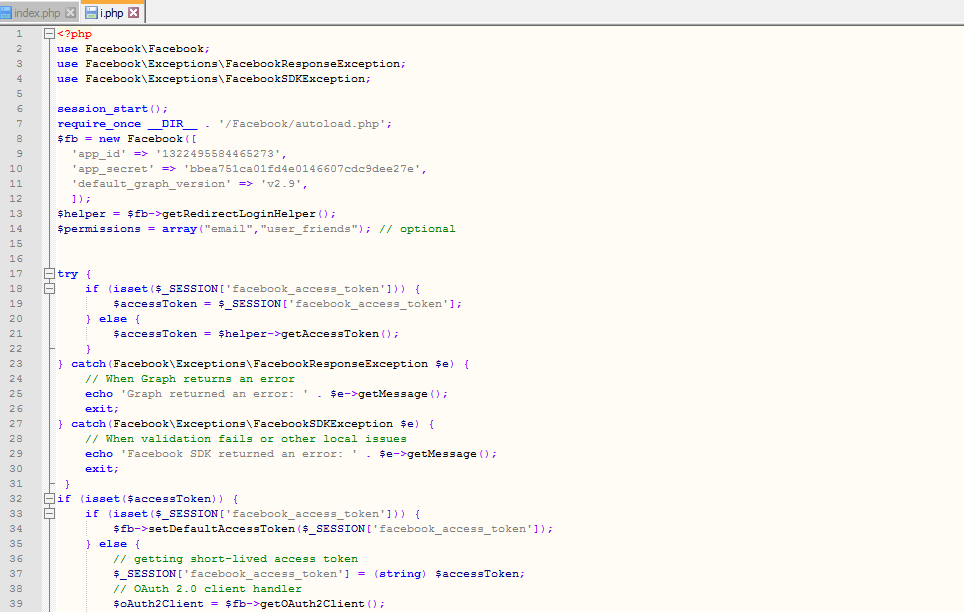Close the index.php tab with its X
The width and height of the screenshot is (964, 612).
(x=70, y=12)
